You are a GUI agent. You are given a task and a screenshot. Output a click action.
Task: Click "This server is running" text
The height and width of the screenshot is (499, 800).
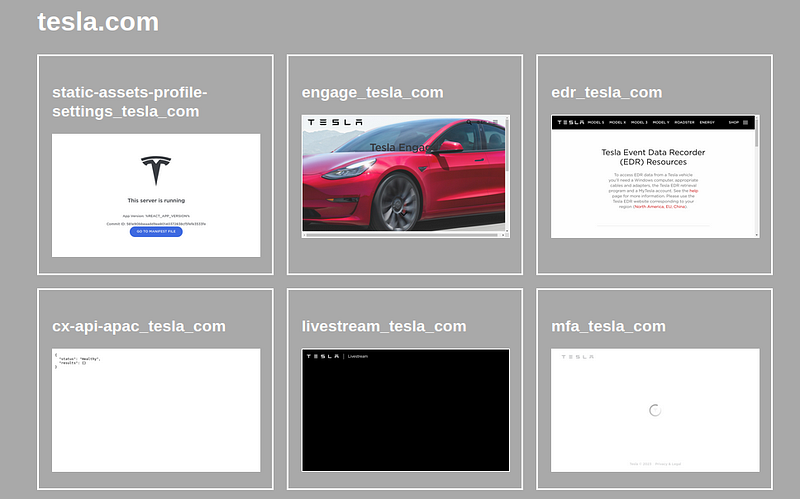156,201
